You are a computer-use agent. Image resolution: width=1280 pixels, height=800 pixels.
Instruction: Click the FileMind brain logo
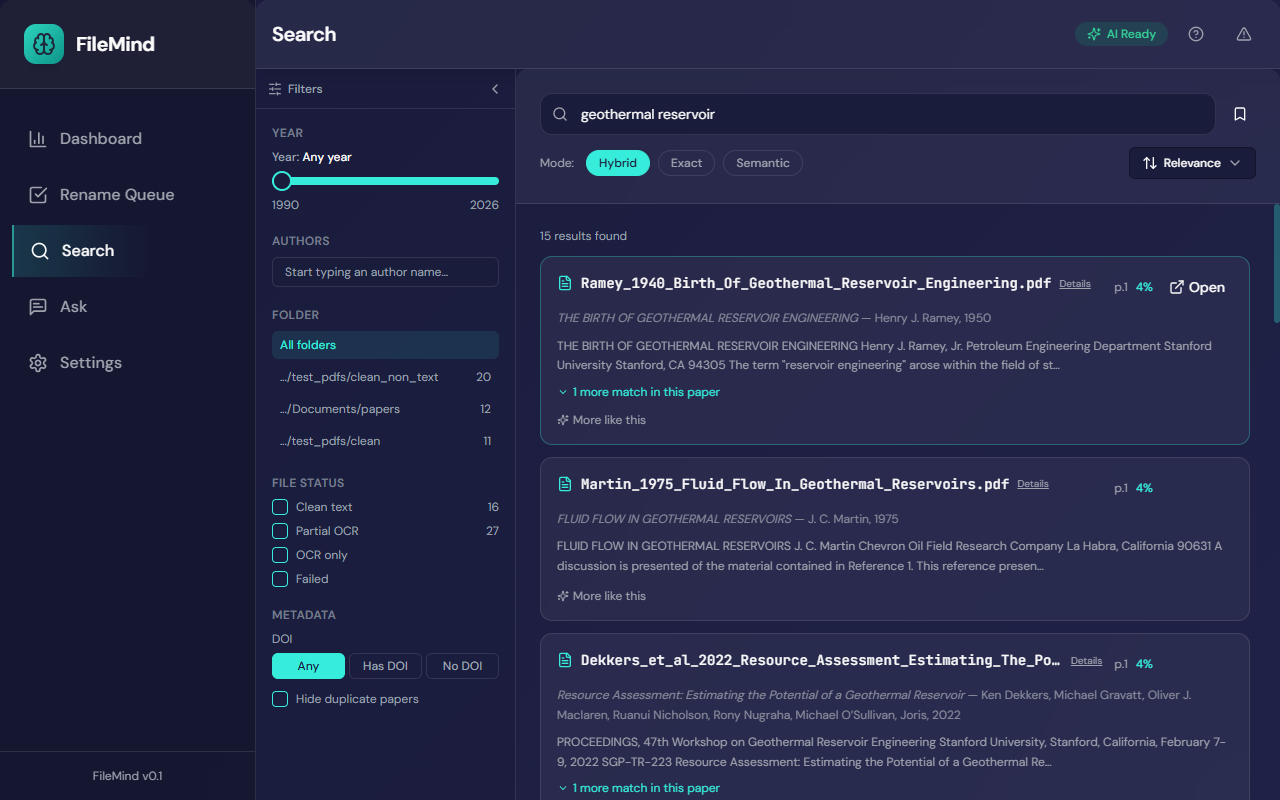tap(43, 43)
